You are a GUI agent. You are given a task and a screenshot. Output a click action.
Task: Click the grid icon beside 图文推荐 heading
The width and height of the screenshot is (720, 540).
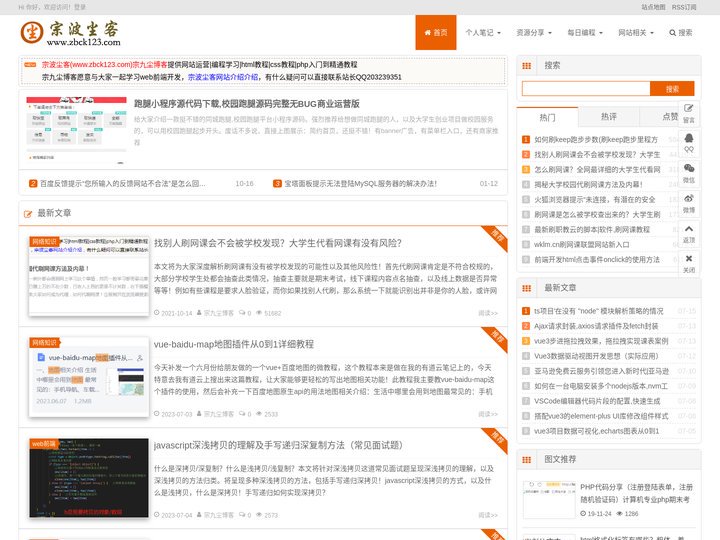527,460
